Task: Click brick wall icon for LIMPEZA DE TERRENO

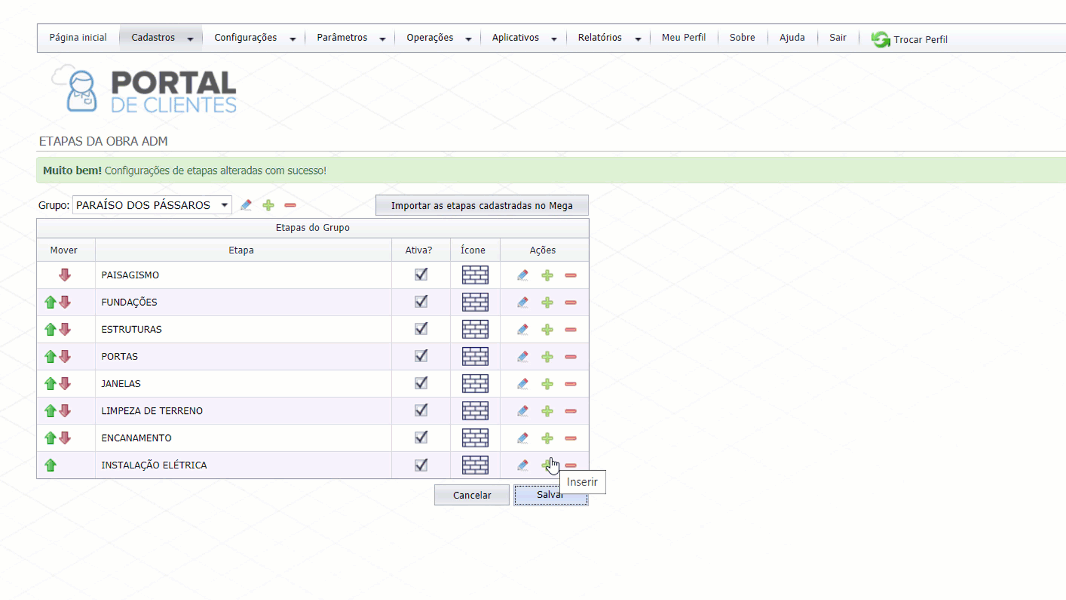Action: (475, 411)
